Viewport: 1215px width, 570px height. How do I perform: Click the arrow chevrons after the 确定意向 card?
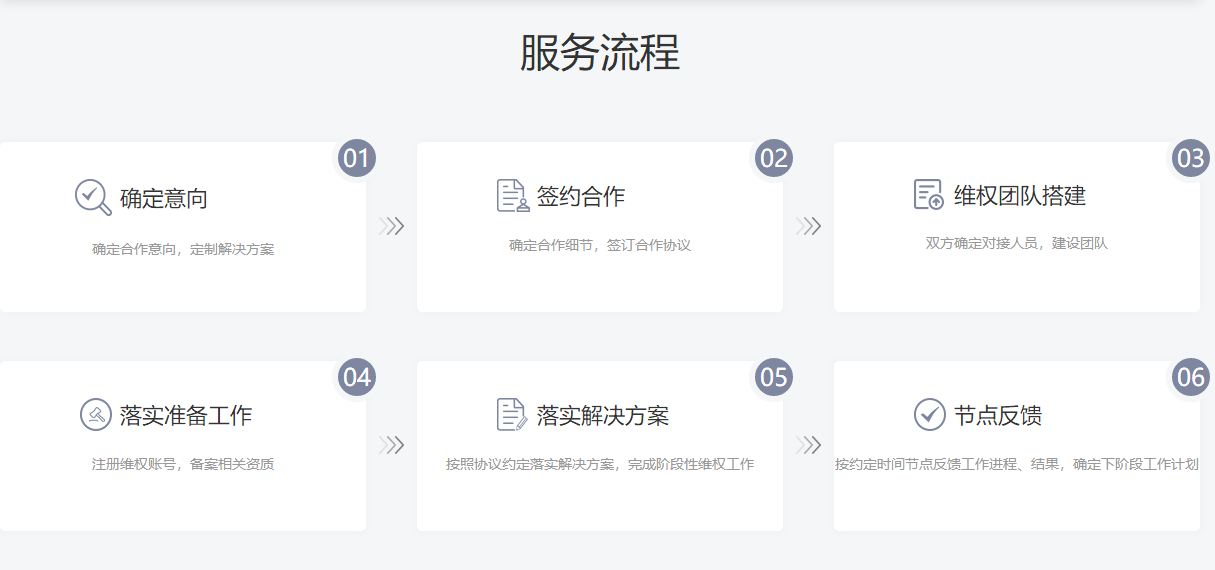tap(392, 226)
